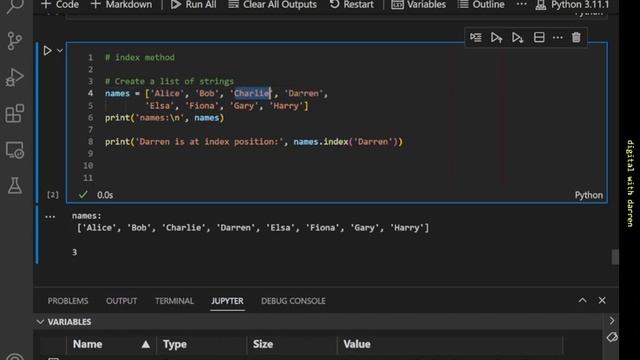This screenshot has width=640, height=360.
Task: Clear All Outputs of notebook
Action: point(272,5)
